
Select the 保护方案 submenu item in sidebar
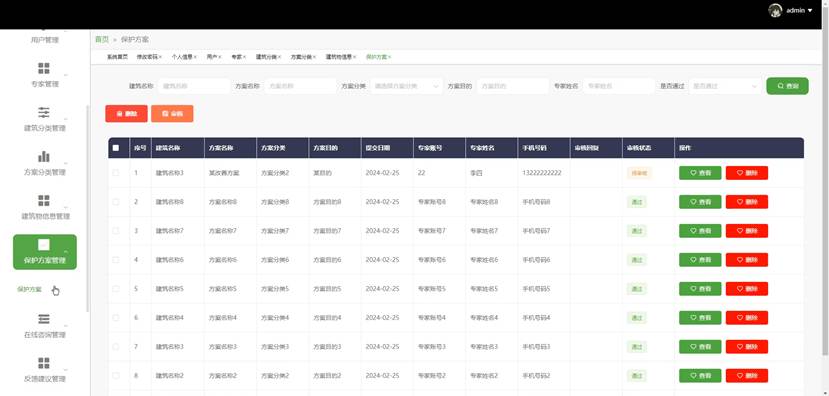(29, 289)
